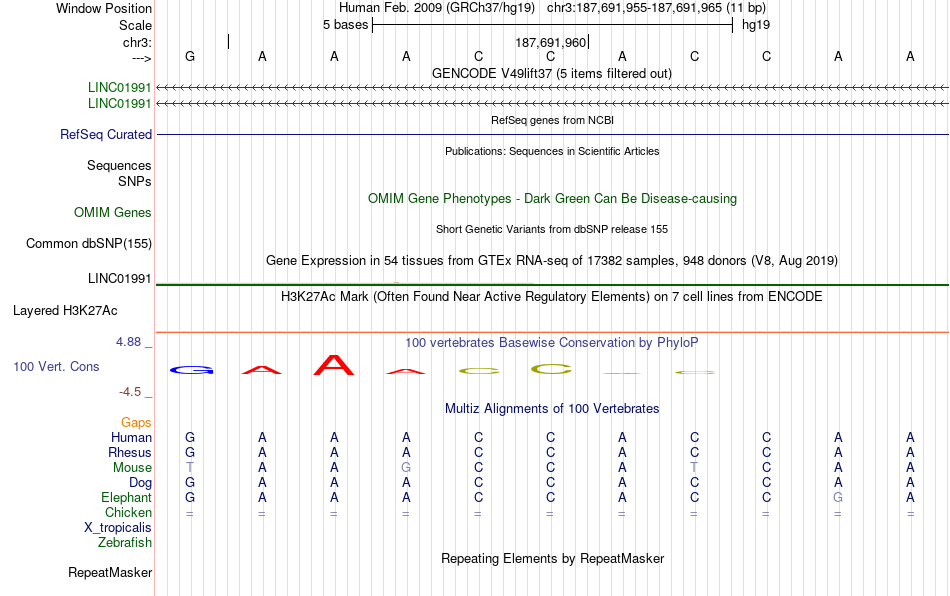Image resolution: width=950 pixels, height=596 pixels.
Task: Select the Dog alignment row label
Action: pyautogui.click(x=140, y=483)
